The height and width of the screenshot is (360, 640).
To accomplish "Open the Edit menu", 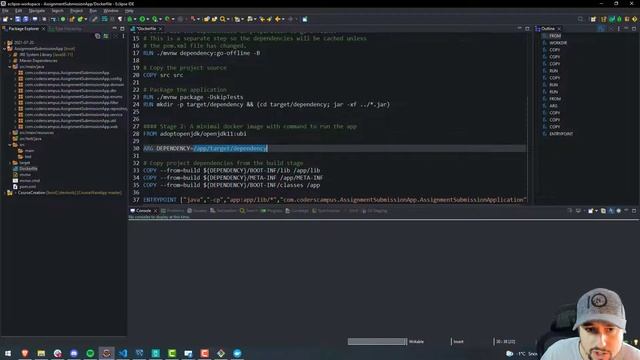I will click(18, 11).
